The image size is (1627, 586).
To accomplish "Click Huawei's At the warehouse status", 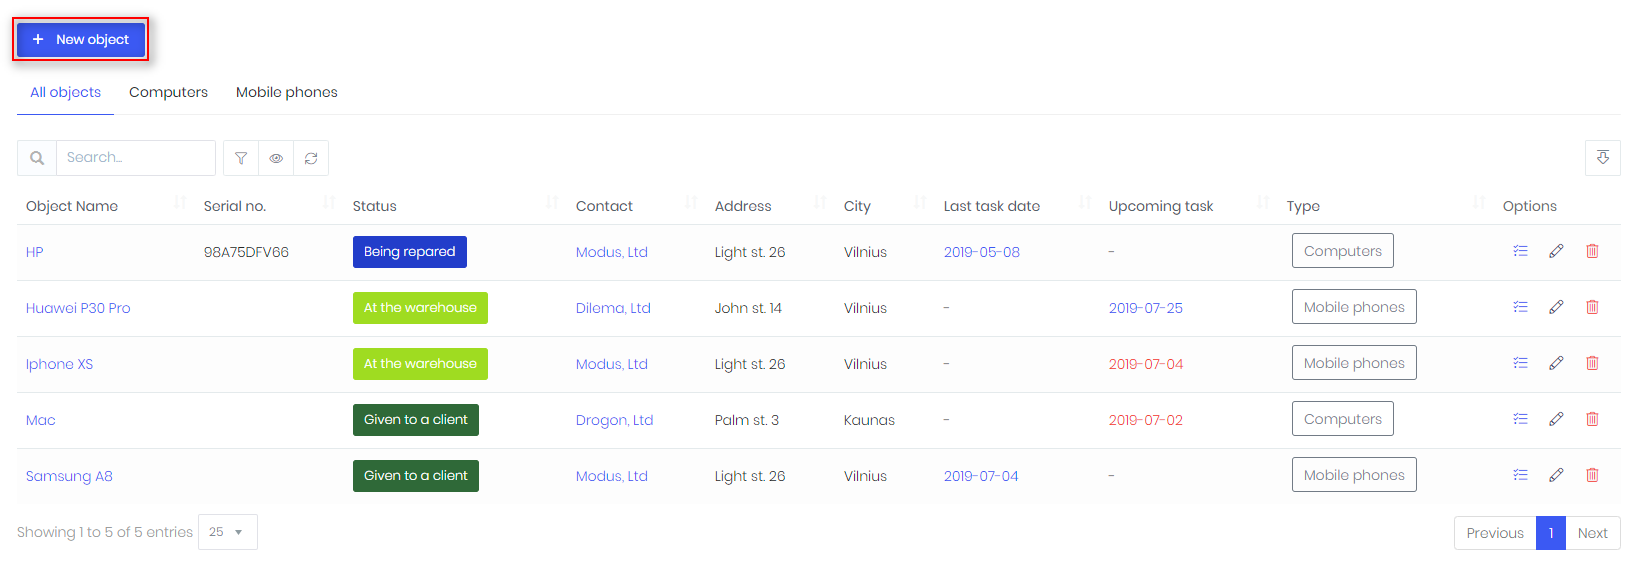I will pyautogui.click(x=420, y=308).
